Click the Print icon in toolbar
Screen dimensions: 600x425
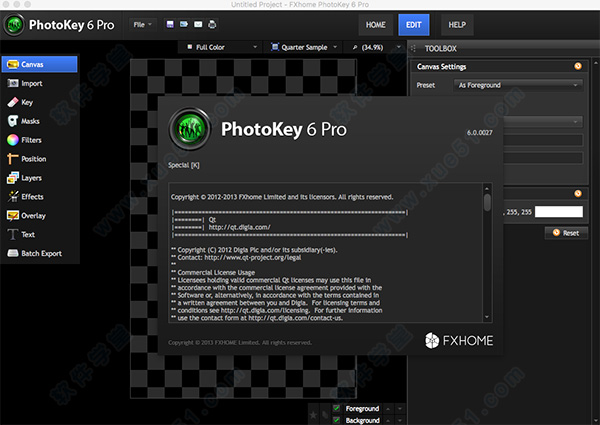tap(212, 24)
